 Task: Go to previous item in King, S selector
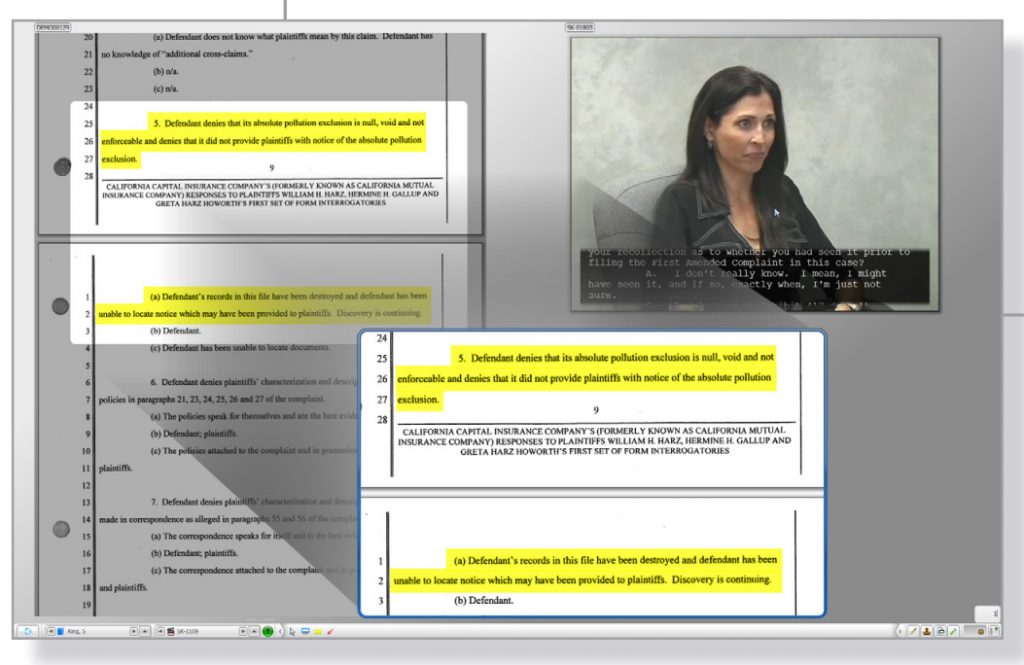click(50, 631)
